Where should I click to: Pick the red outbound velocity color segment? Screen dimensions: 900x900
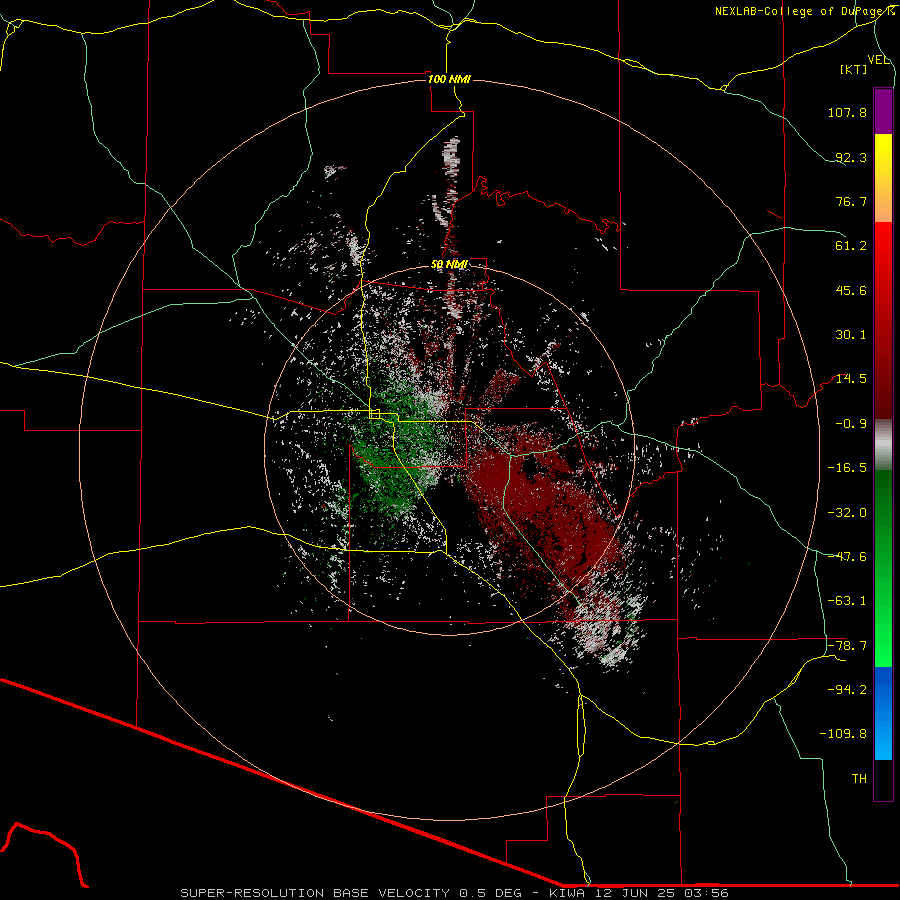[883, 320]
